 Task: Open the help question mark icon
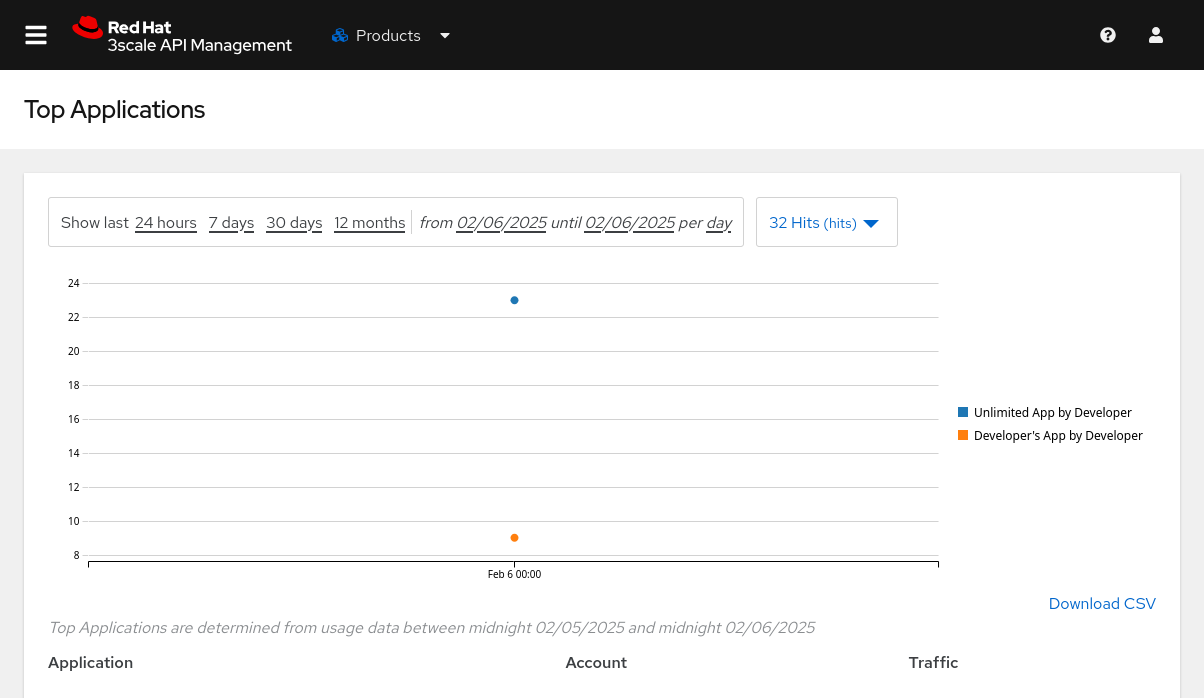click(x=1108, y=35)
